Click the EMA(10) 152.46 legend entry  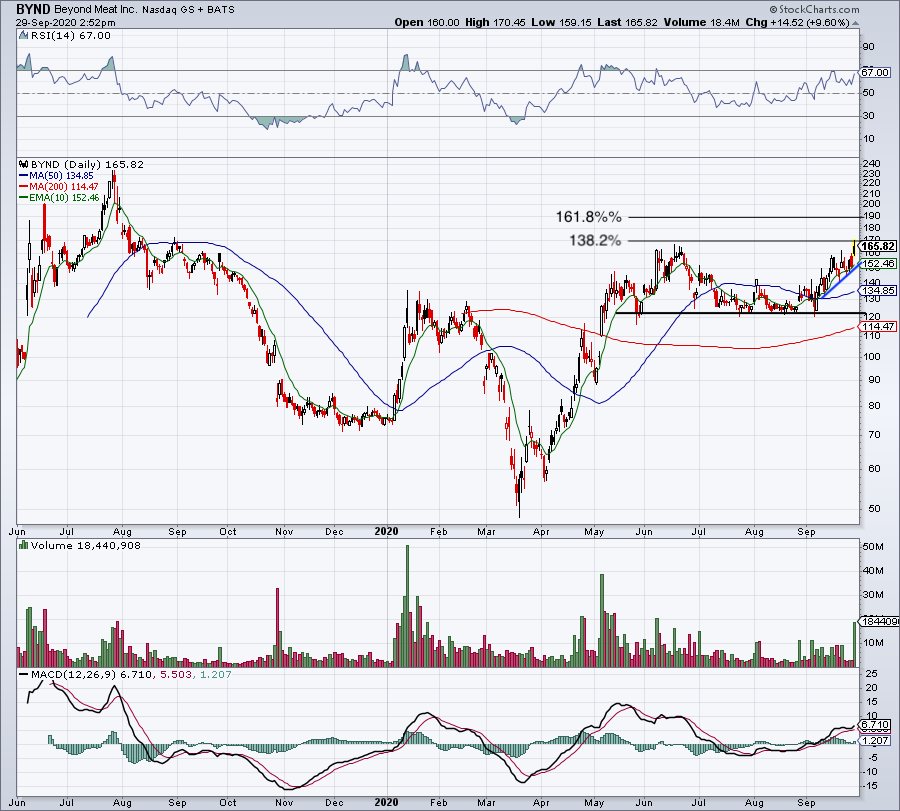(x=59, y=197)
